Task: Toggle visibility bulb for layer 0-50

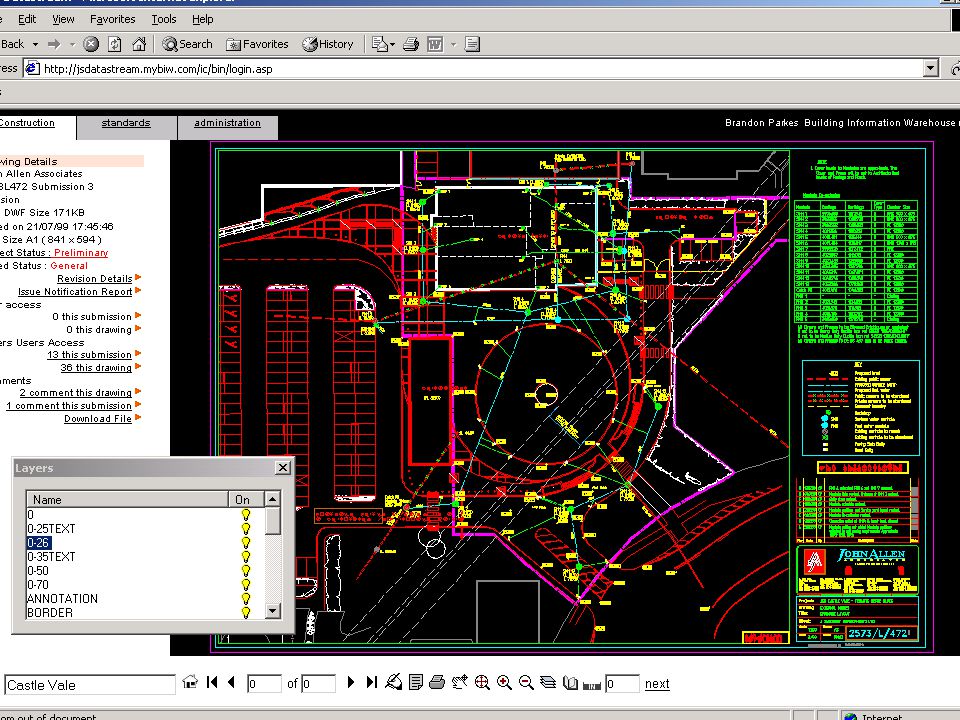Action: 246,571
